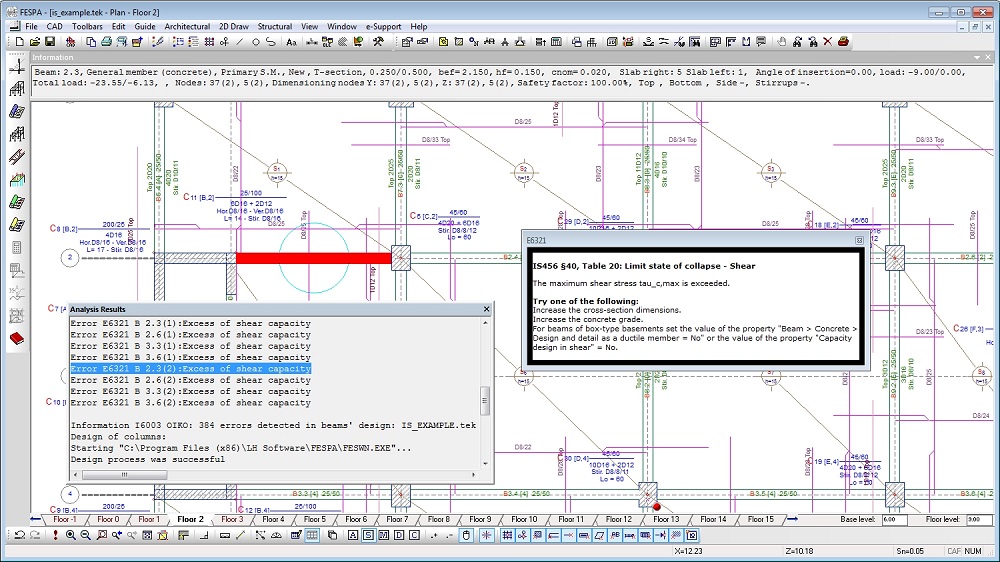Click the redo arrow in the bottom toolbar
The height and width of the screenshot is (562, 1000).
pos(35,535)
